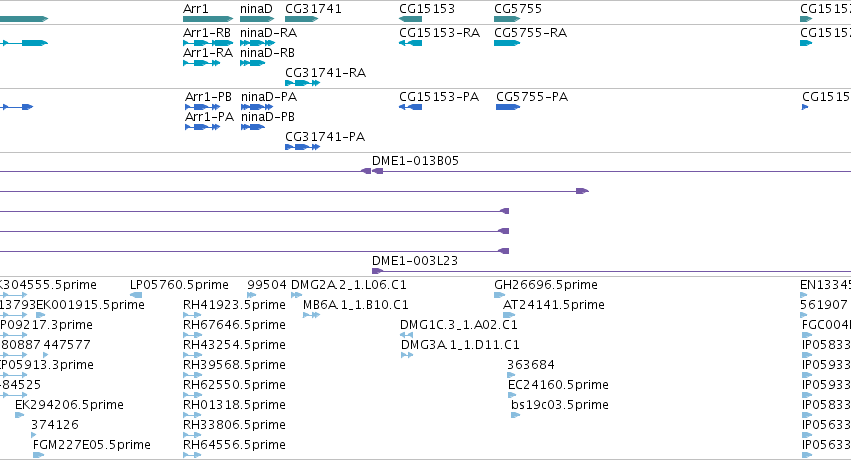Click EST DMG1C.3_1.A02.C1
The width and height of the screenshot is (851, 460).
[459, 325]
